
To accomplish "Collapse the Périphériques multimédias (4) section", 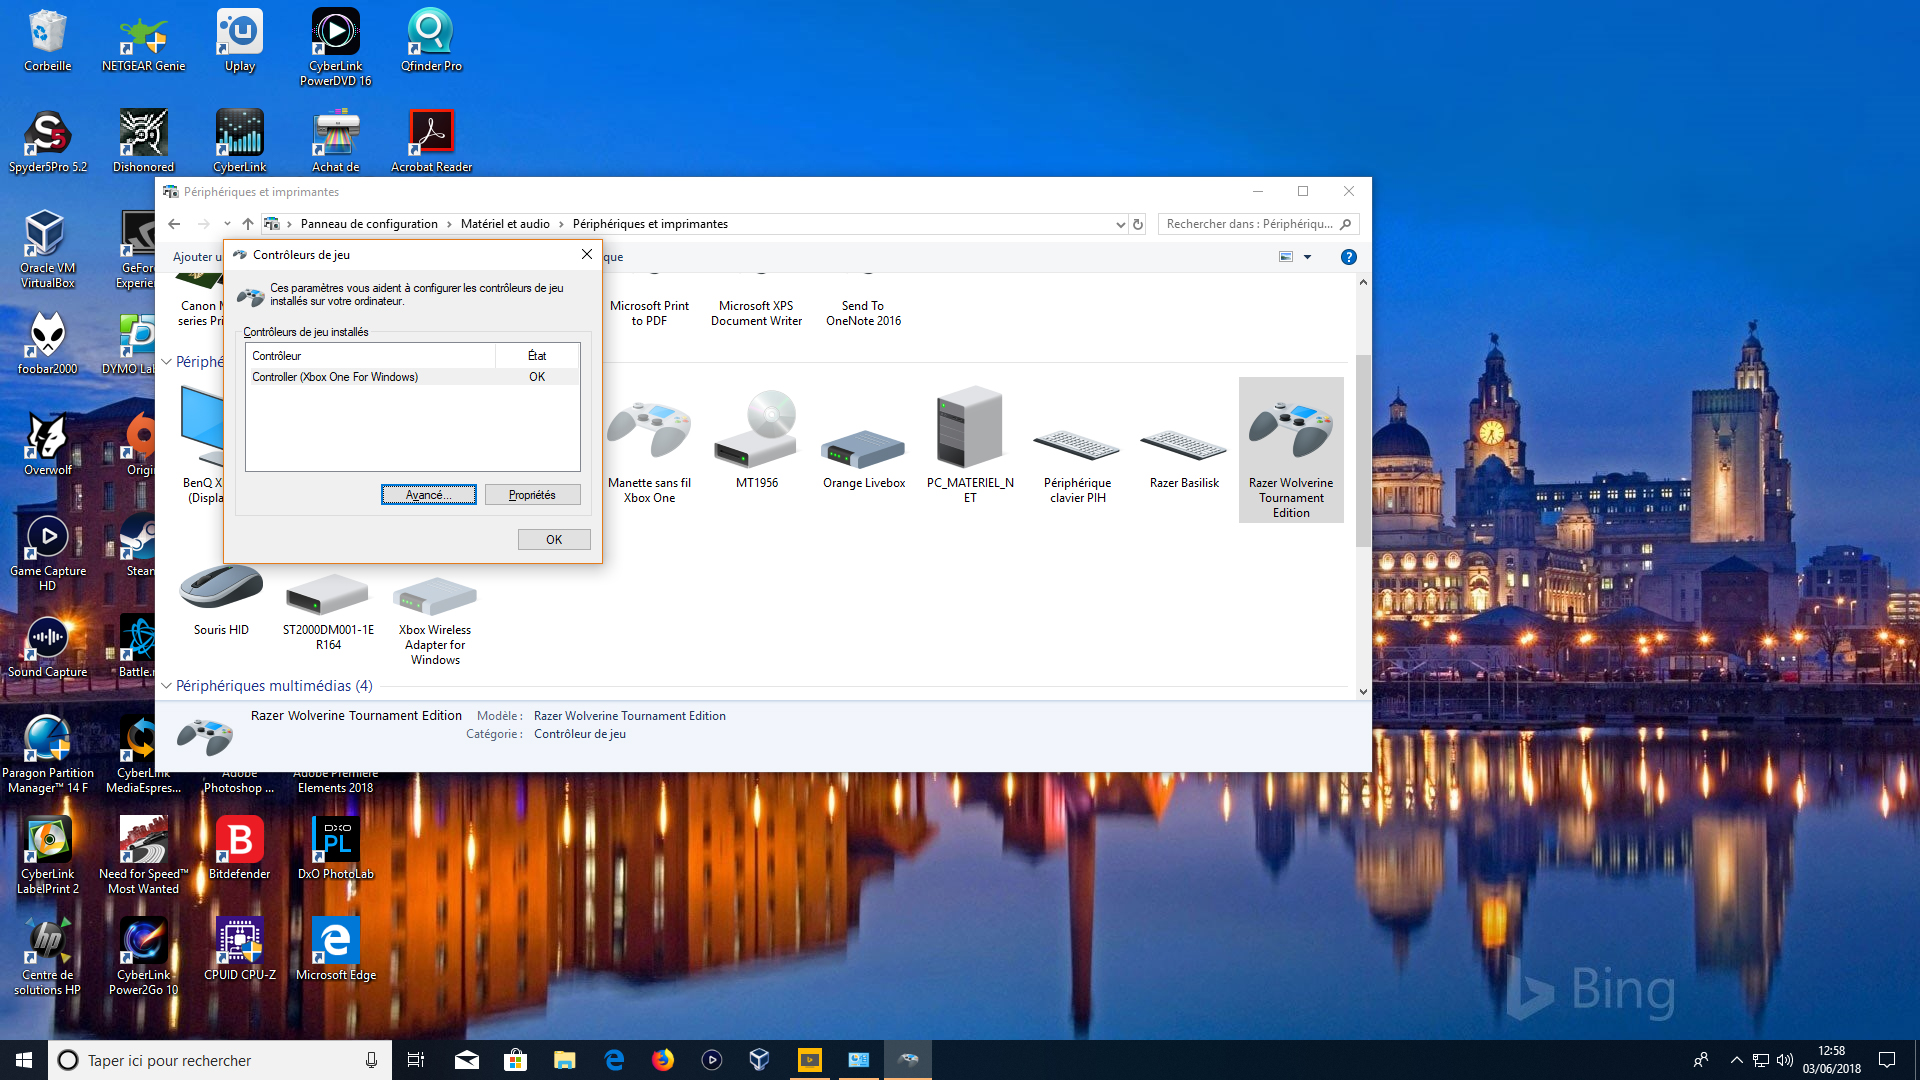I will pyautogui.click(x=167, y=686).
